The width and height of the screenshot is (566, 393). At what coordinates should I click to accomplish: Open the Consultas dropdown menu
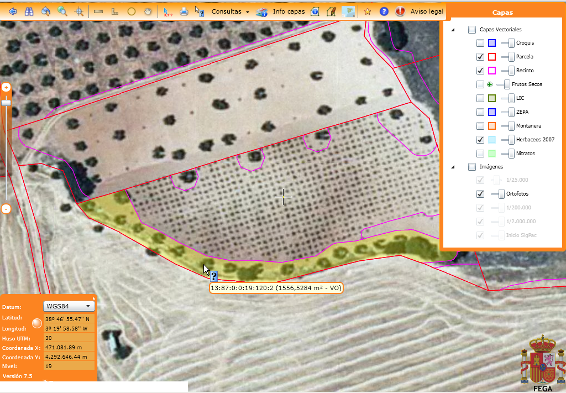(x=230, y=12)
